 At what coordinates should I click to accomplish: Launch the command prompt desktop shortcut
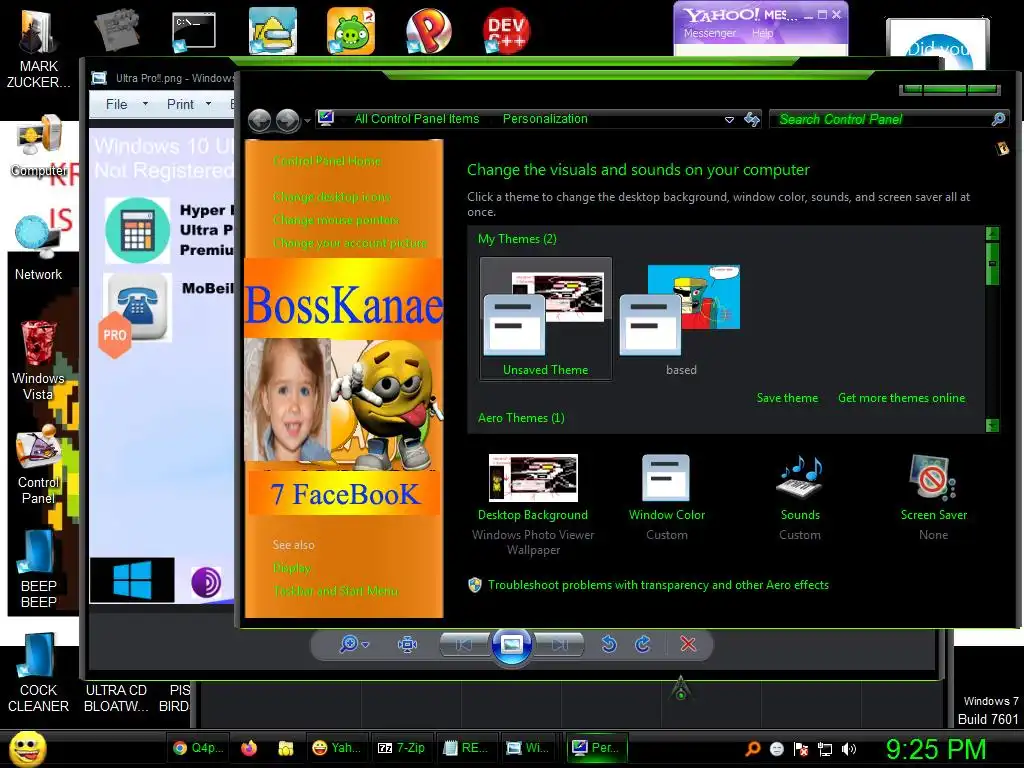pyautogui.click(x=193, y=31)
